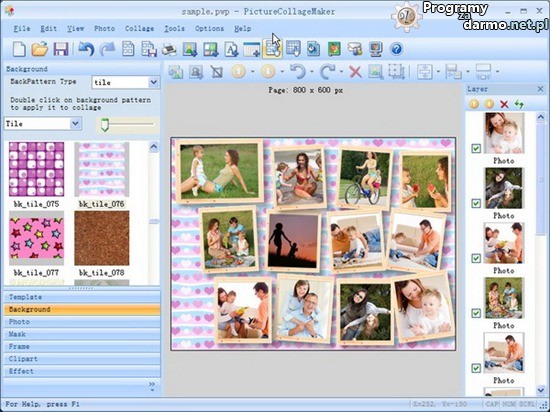
Task: Select the bk_tile_075 purple squares pattern
Action: click(x=36, y=169)
